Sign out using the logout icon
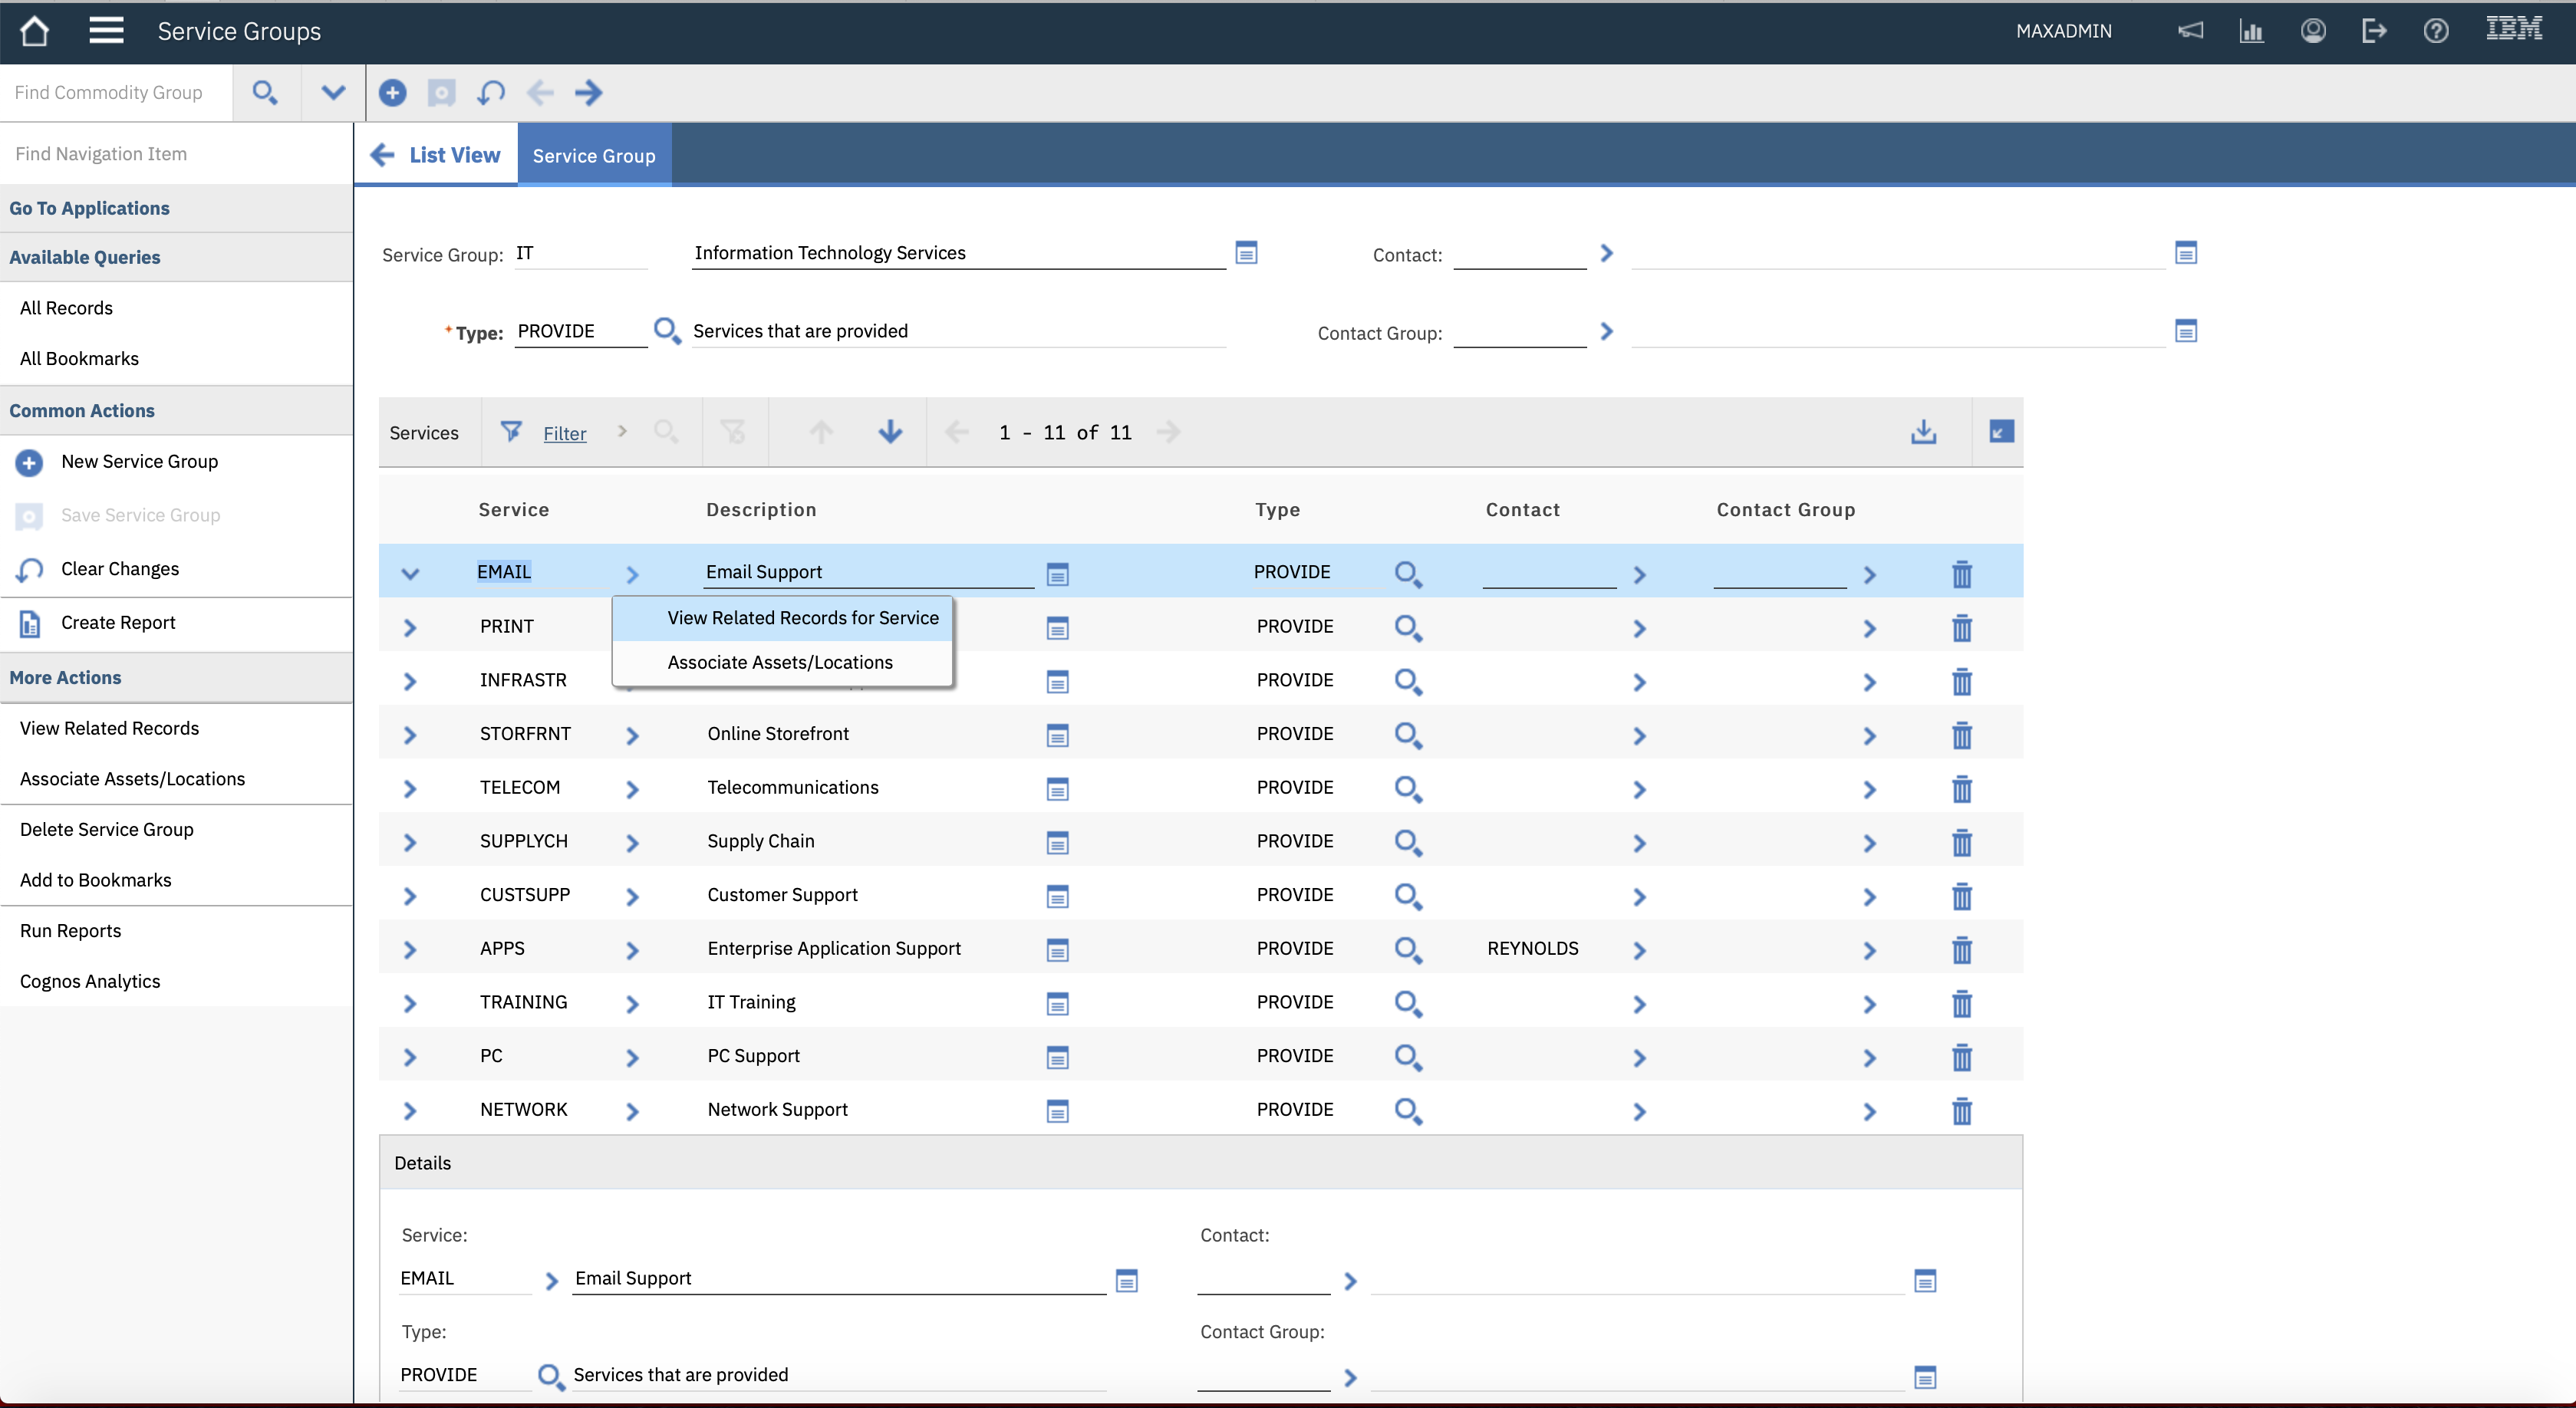 (x=2374, y=31)
